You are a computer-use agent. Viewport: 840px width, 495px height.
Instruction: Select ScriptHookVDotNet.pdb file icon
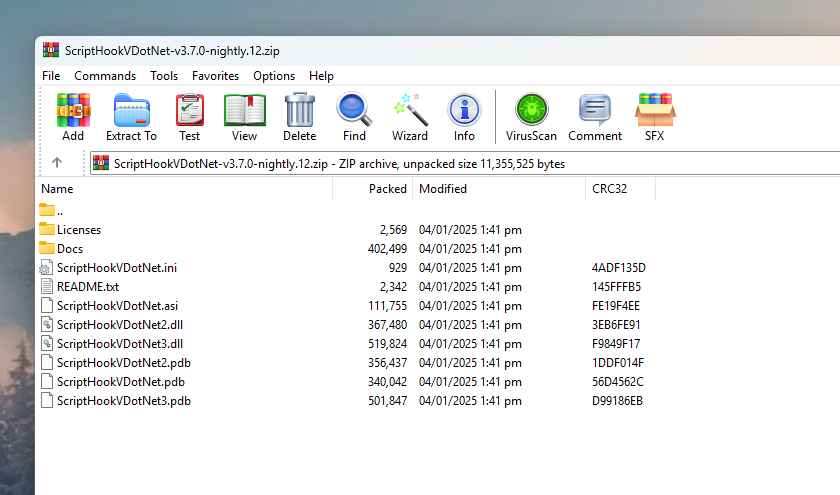[47, 381]
